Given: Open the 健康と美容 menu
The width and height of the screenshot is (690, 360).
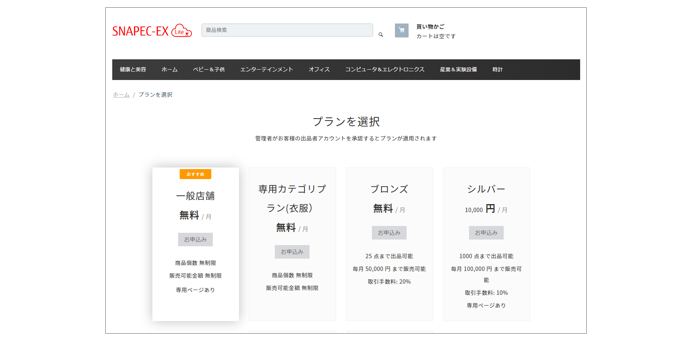Looking at the screenshot, I should tap(133, 70).
